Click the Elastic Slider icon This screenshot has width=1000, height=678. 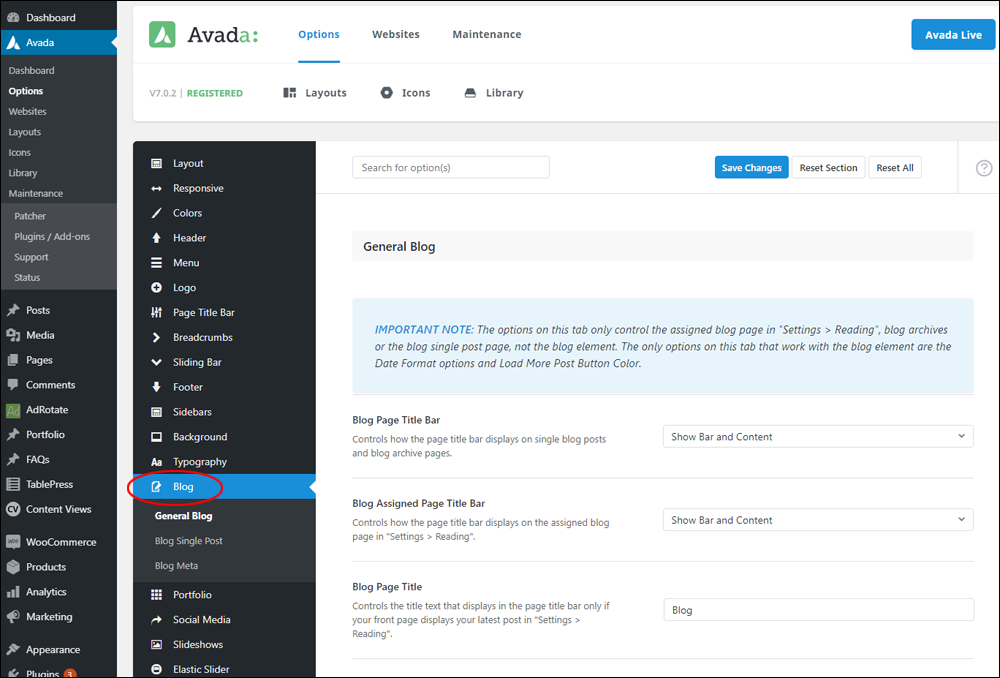[156, 669]
